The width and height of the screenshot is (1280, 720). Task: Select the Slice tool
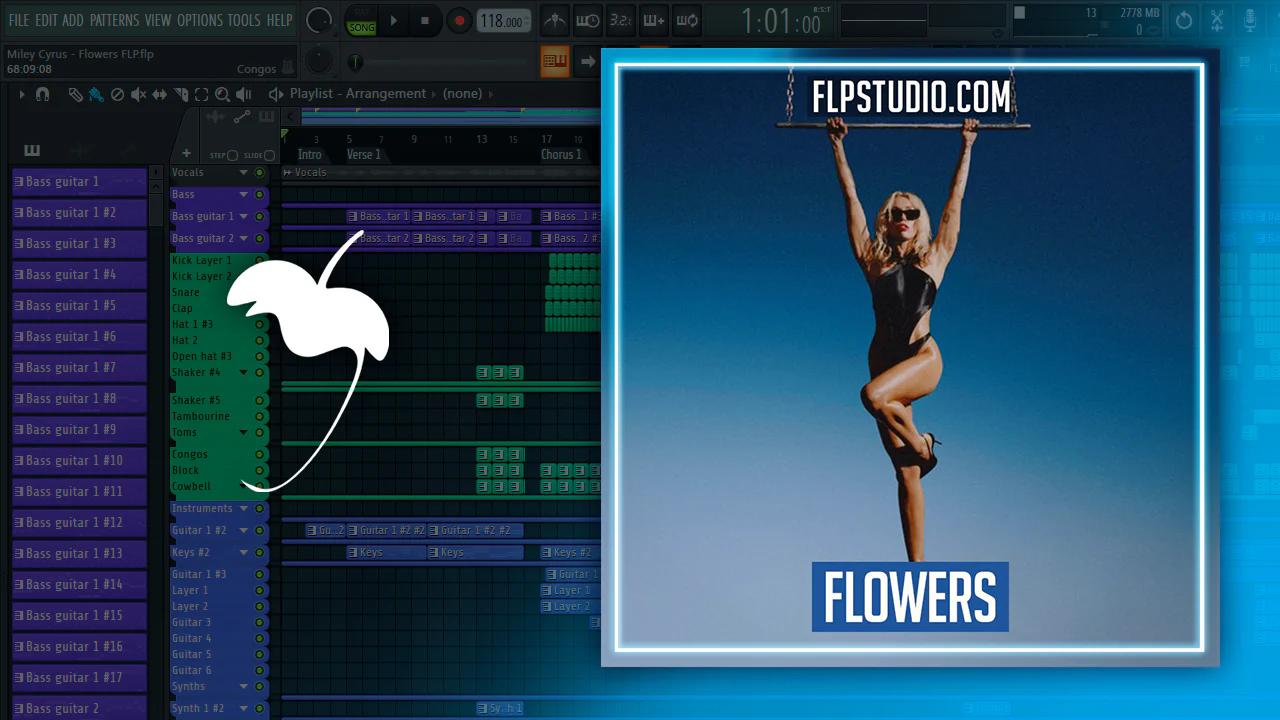[181, 94]
